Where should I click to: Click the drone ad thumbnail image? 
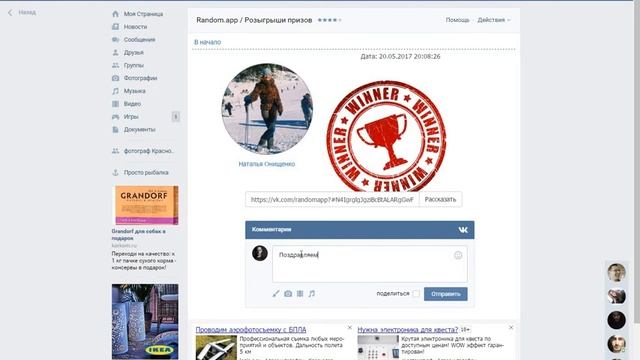pos(216,347)
